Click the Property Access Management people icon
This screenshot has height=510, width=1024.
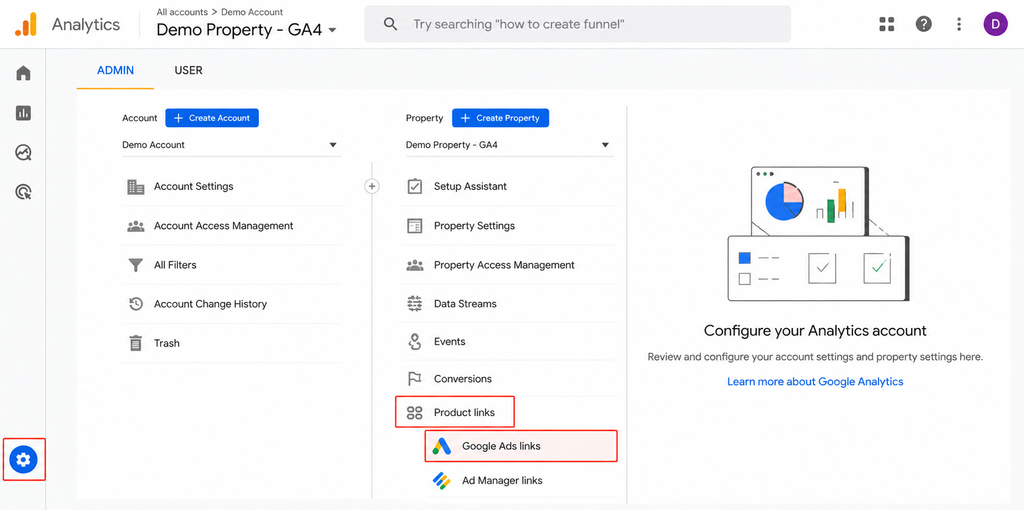415,265
